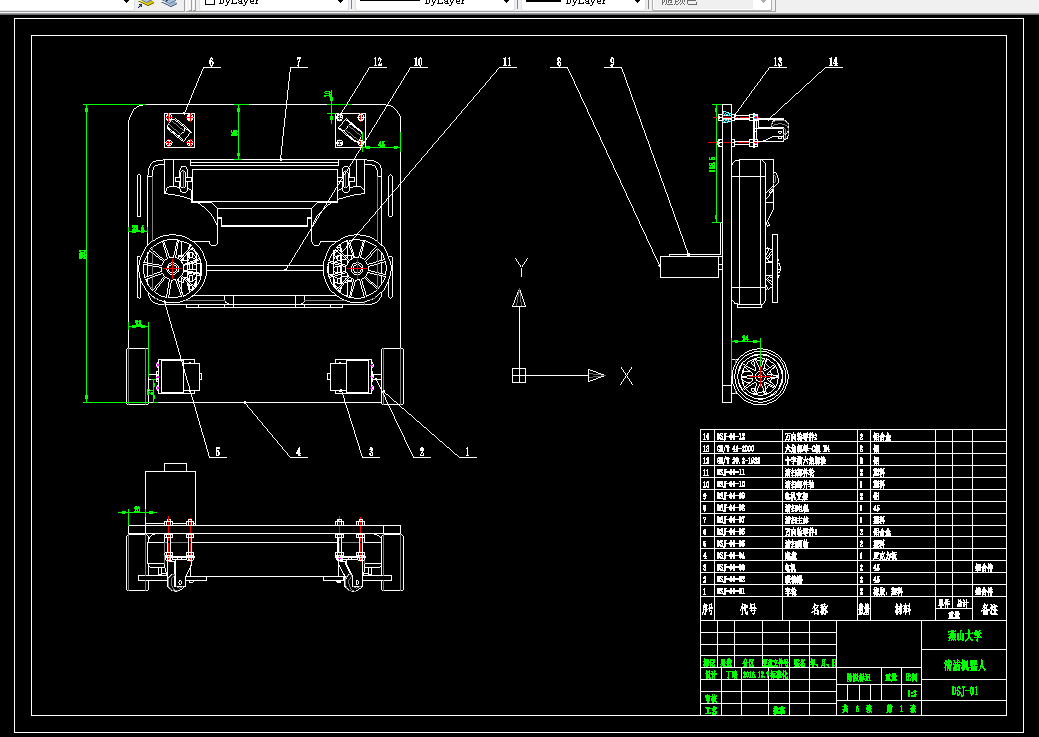This screenshot has width=1039, height=737.
Task: Click the left brush wheel hub in top view
Action: click(x=173, y=268)
